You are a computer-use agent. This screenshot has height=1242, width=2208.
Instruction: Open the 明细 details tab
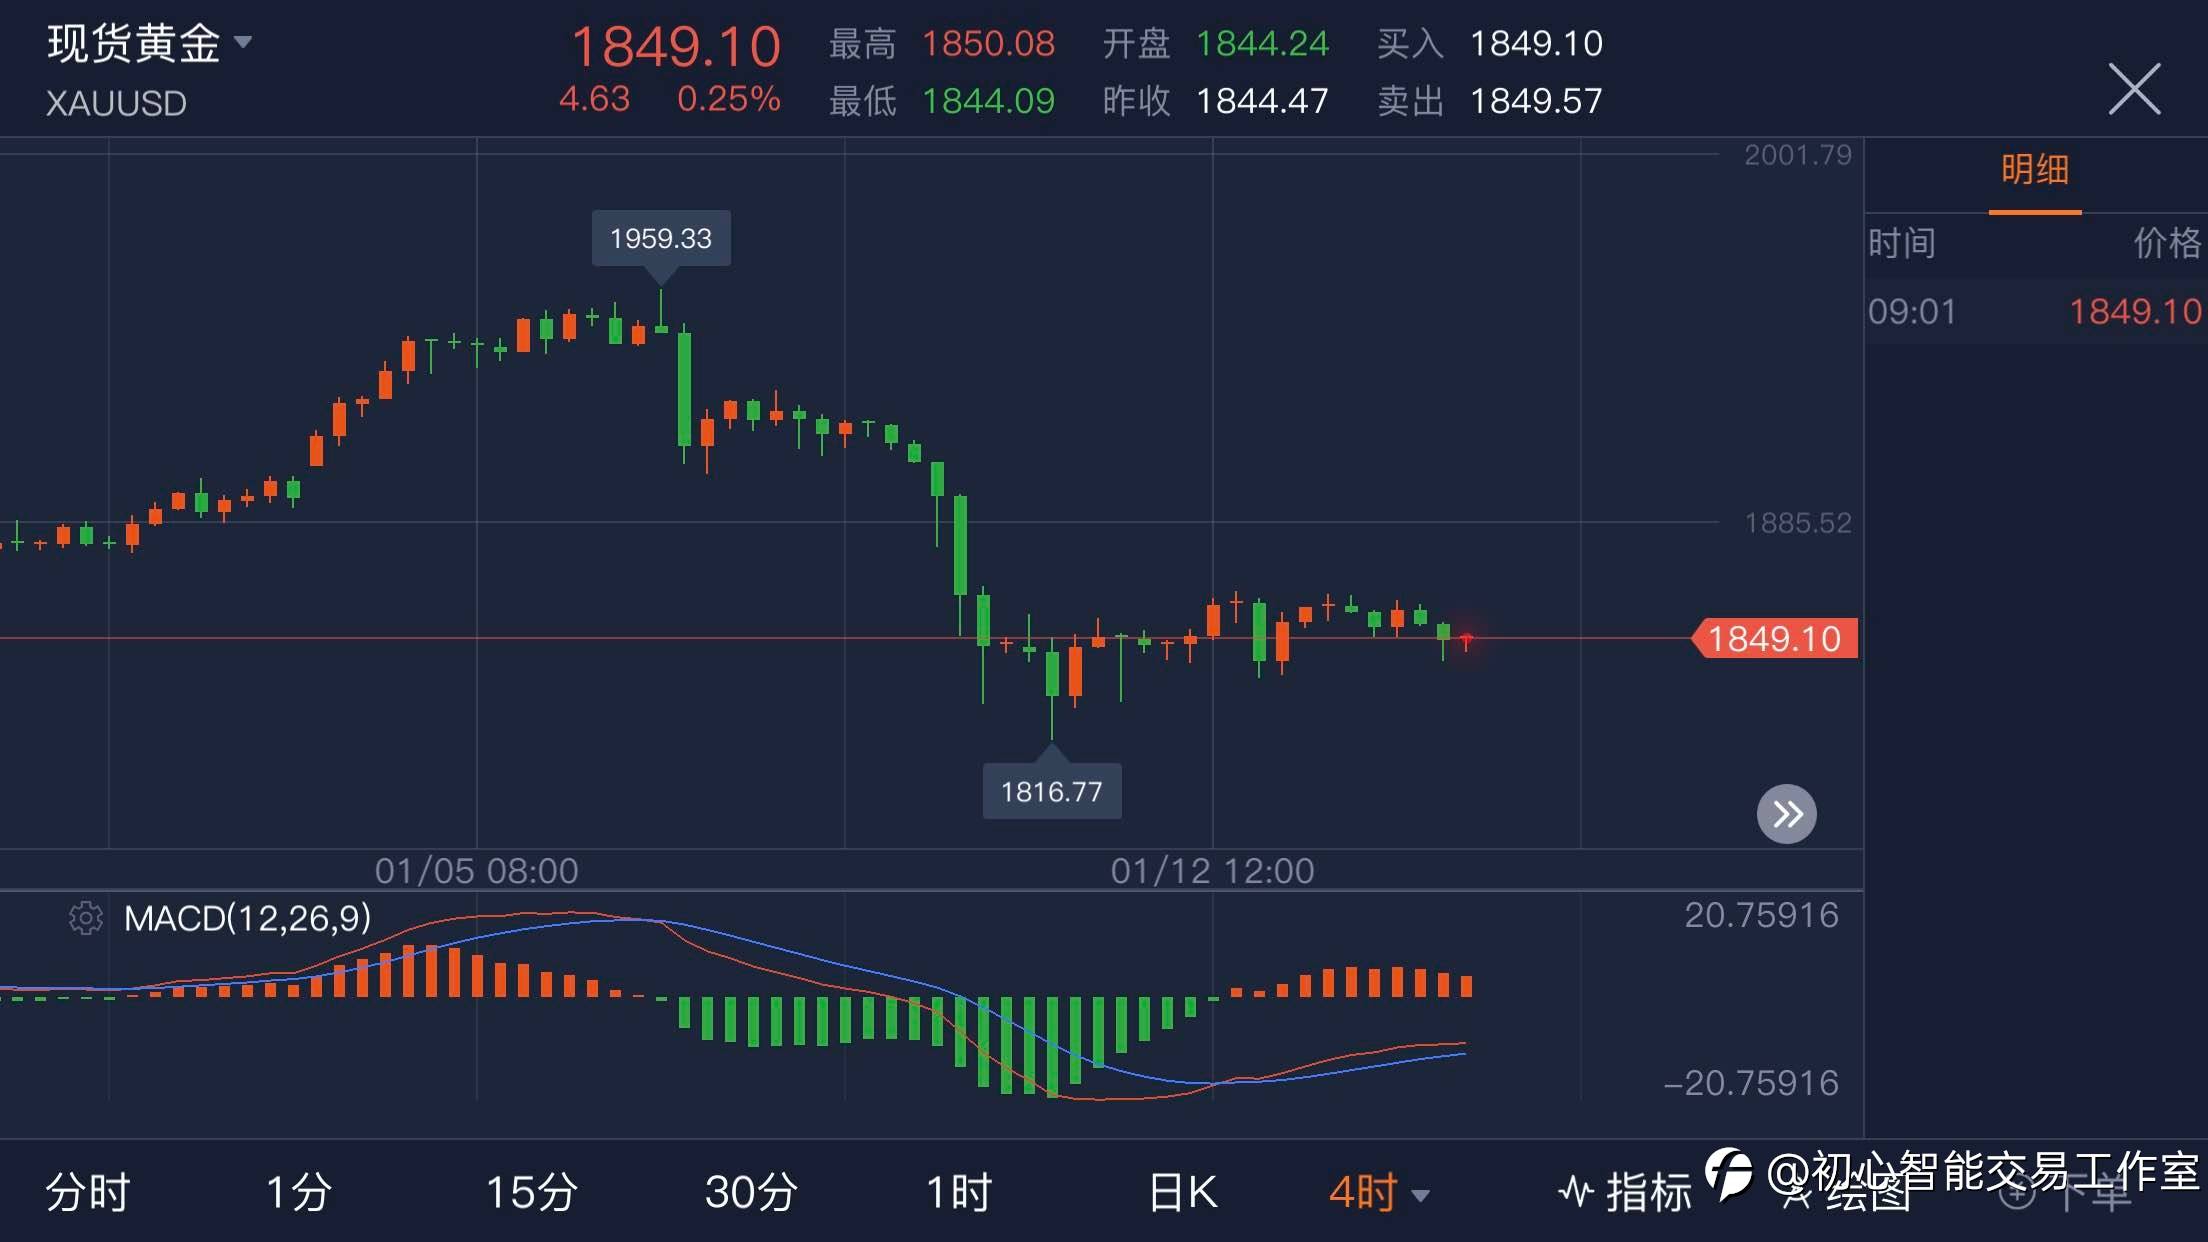coord(2034,170)
